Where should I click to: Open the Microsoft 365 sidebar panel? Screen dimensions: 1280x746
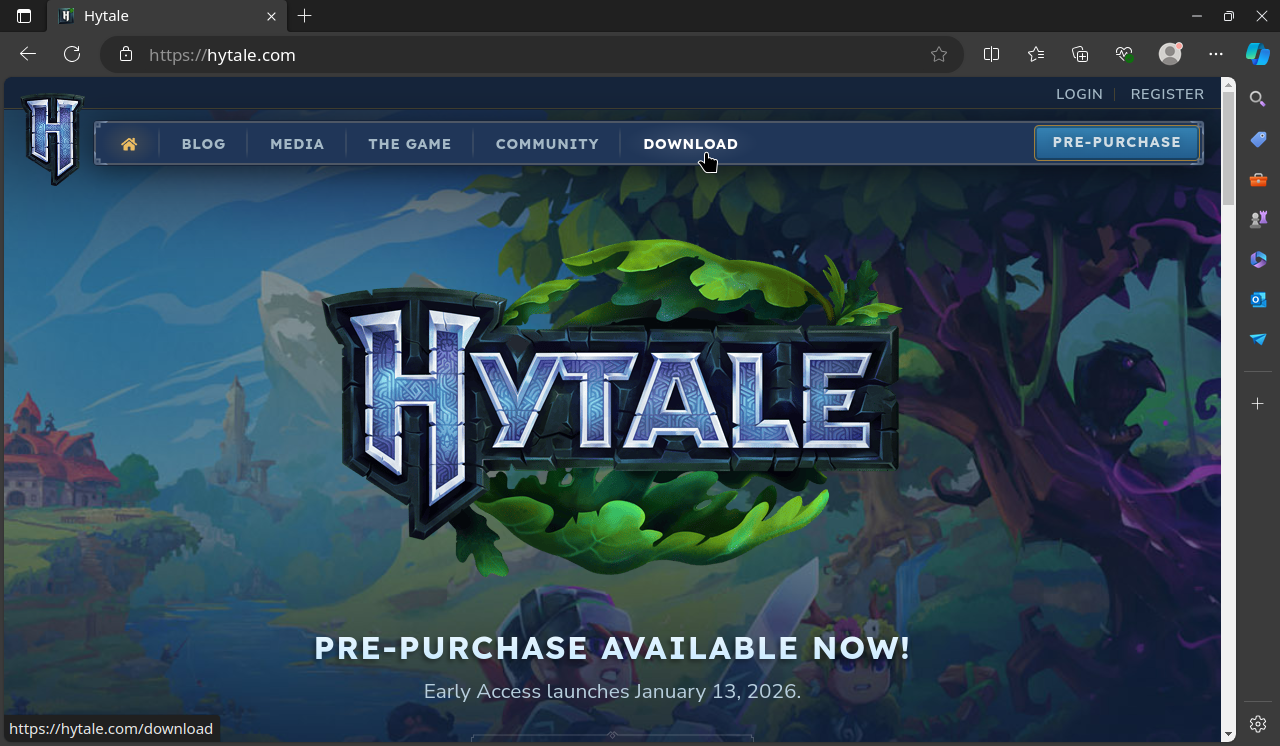(x=1257, y=259)
